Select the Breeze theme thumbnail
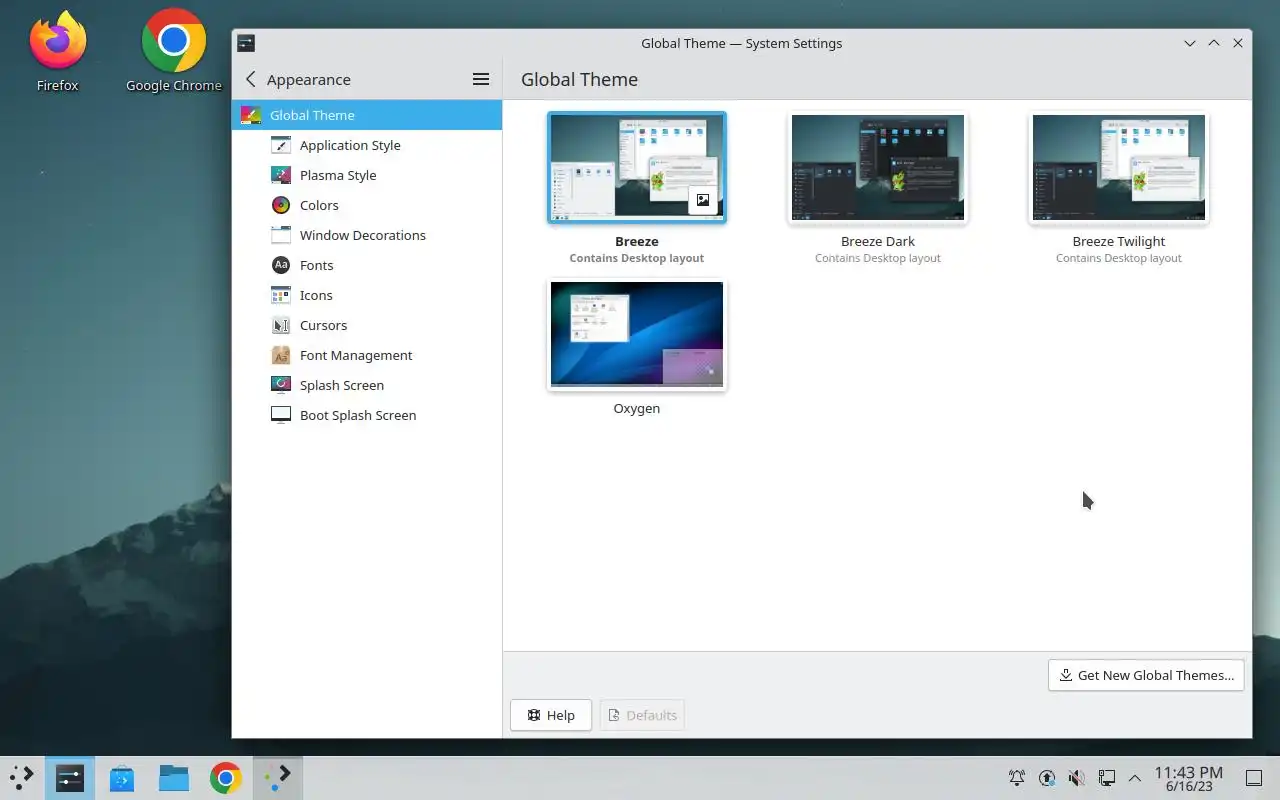Screen dimensions: 1280x800 [637, 168]
